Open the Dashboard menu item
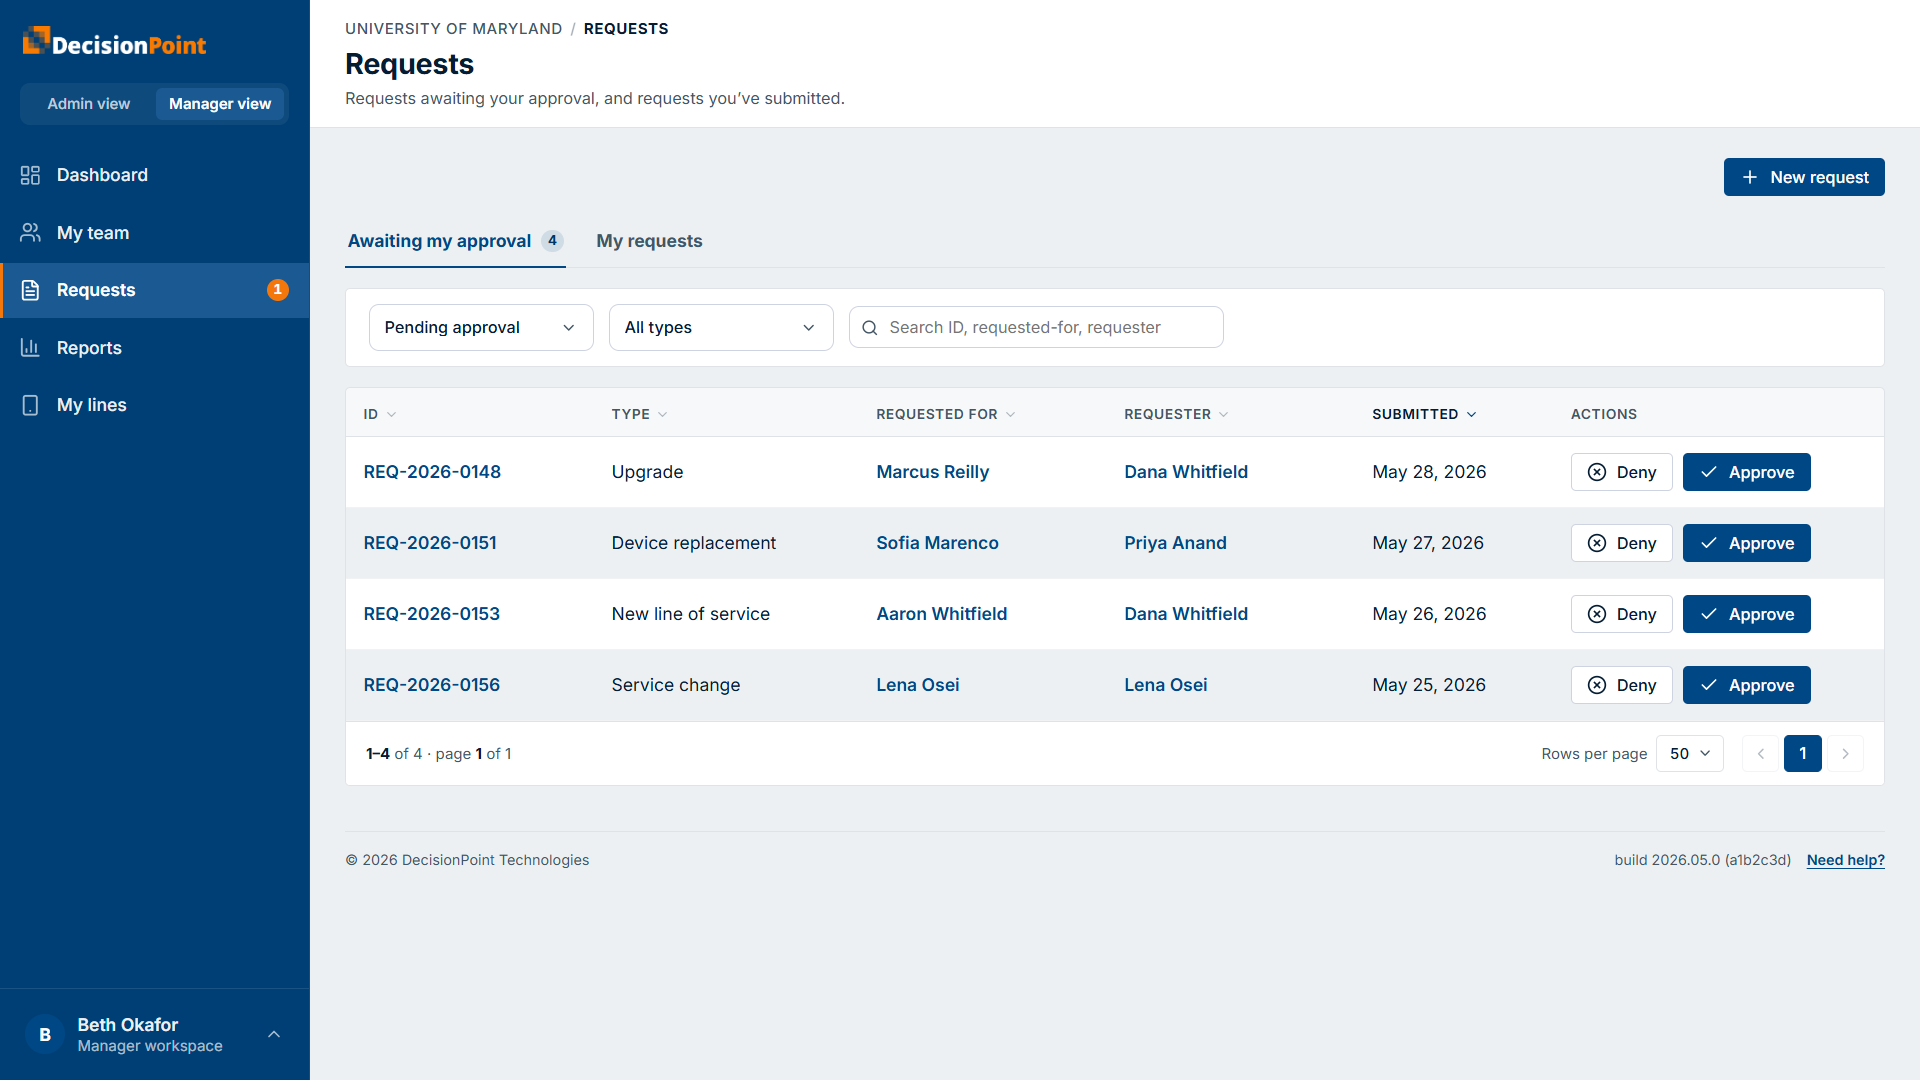 (x=155, y=175)
